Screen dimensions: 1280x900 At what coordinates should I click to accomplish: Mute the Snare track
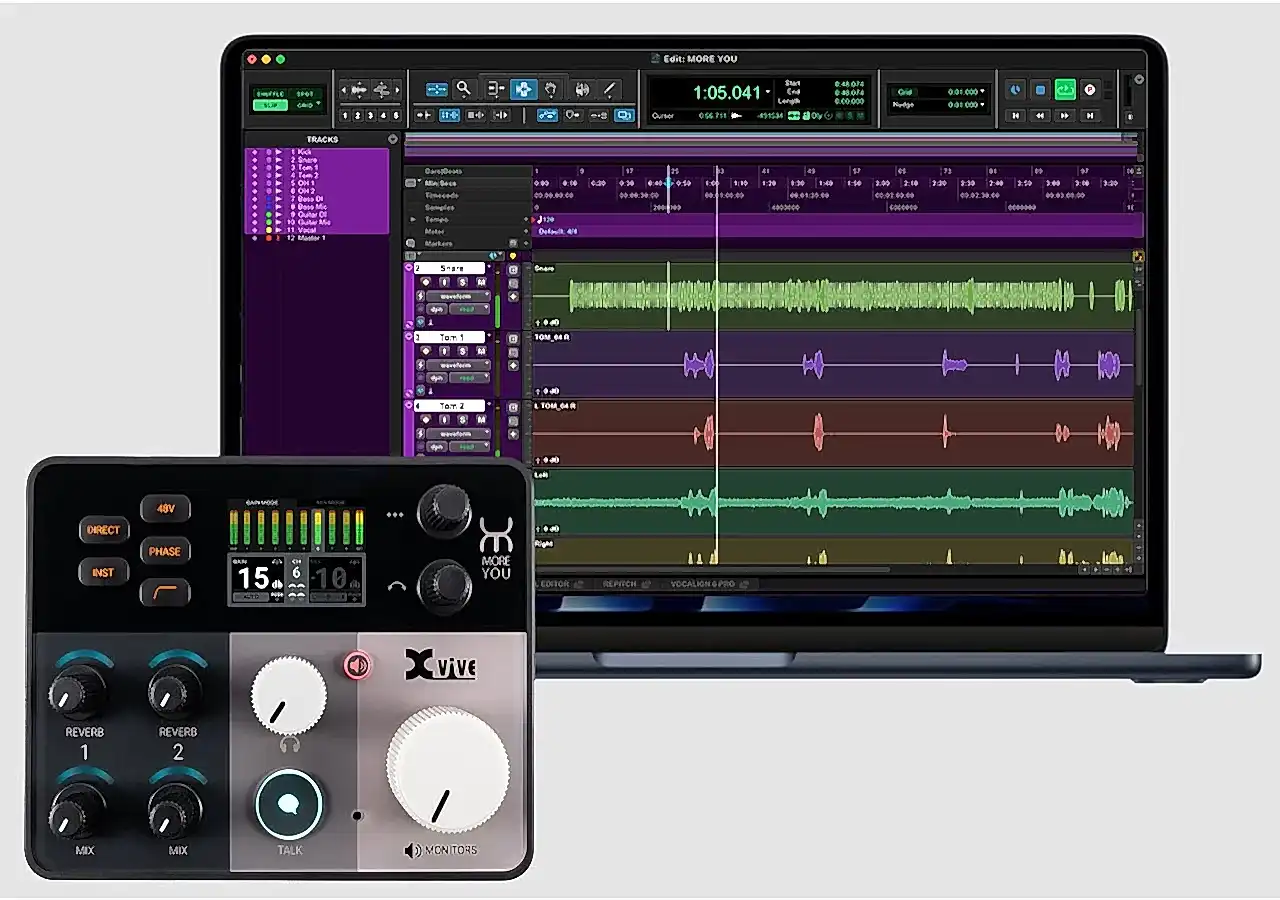(x=481, y=282)
